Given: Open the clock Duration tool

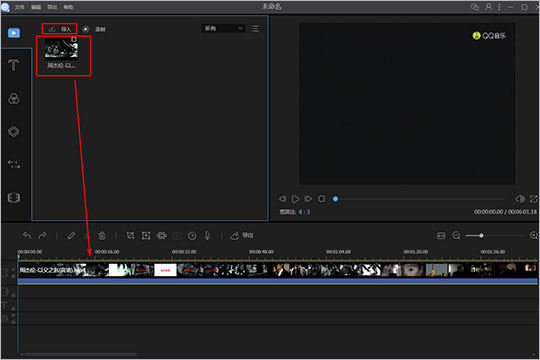Looking at the screenshot, I should pyautogui.click(x=192, y=236).
